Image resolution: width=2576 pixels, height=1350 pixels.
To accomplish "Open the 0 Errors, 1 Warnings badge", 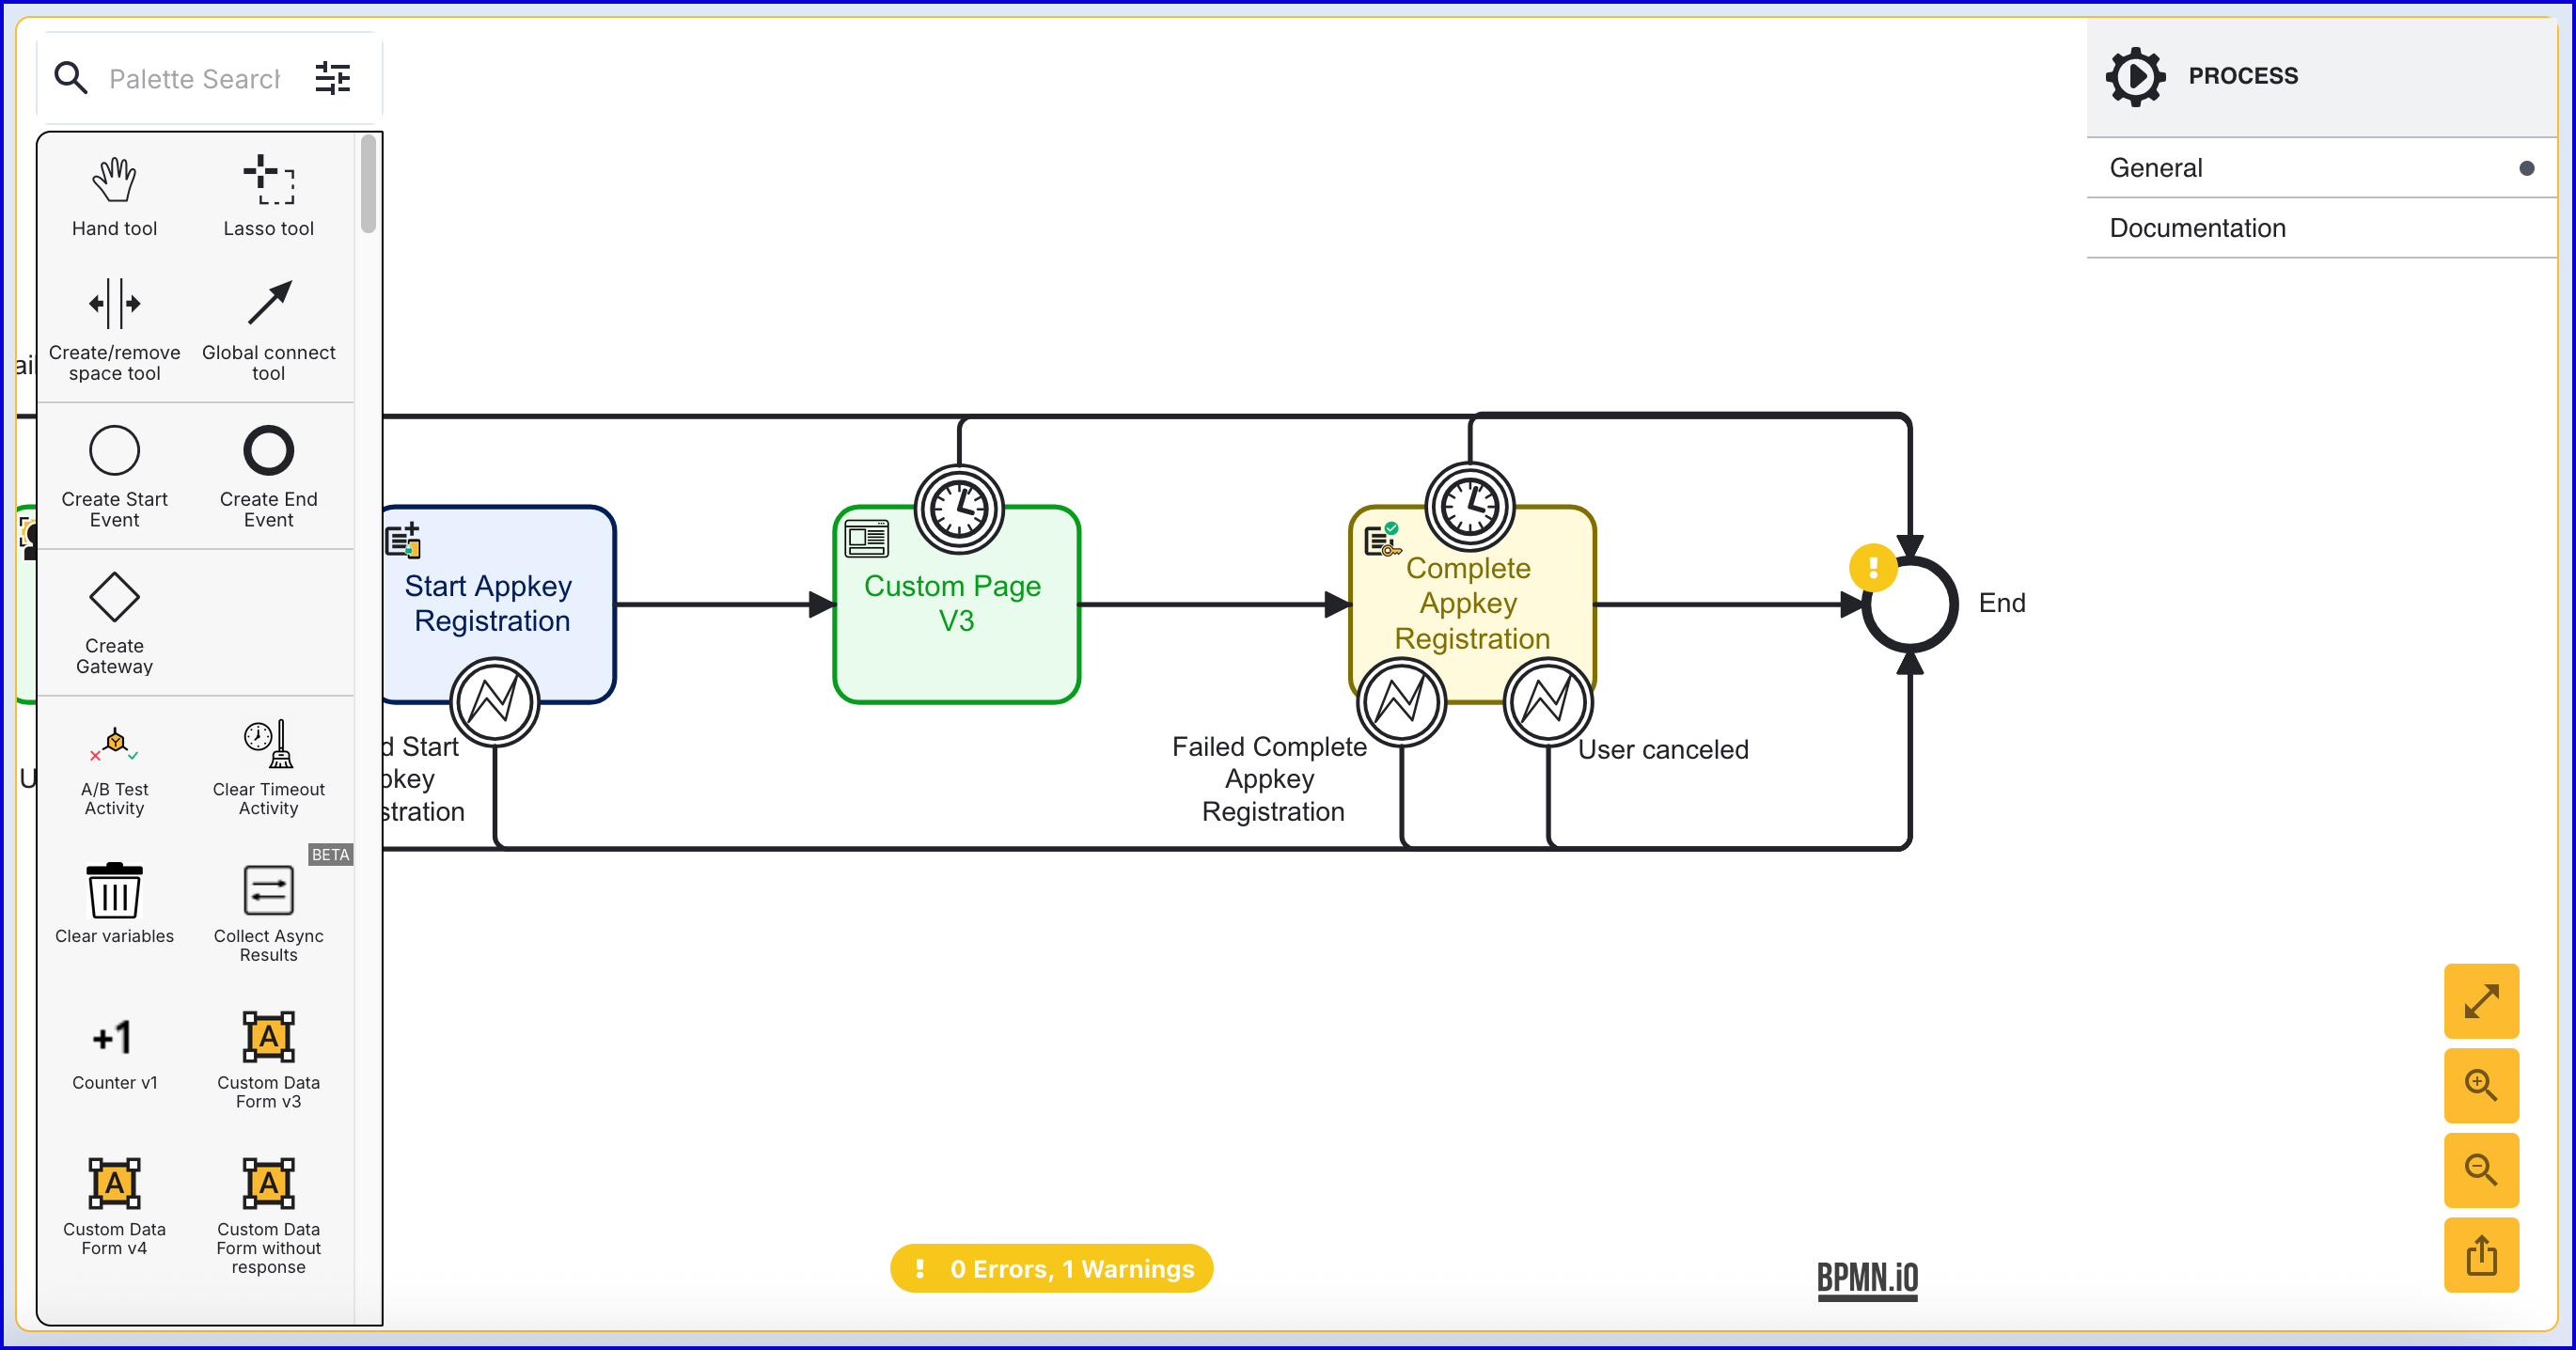I will [1051, 1268].
